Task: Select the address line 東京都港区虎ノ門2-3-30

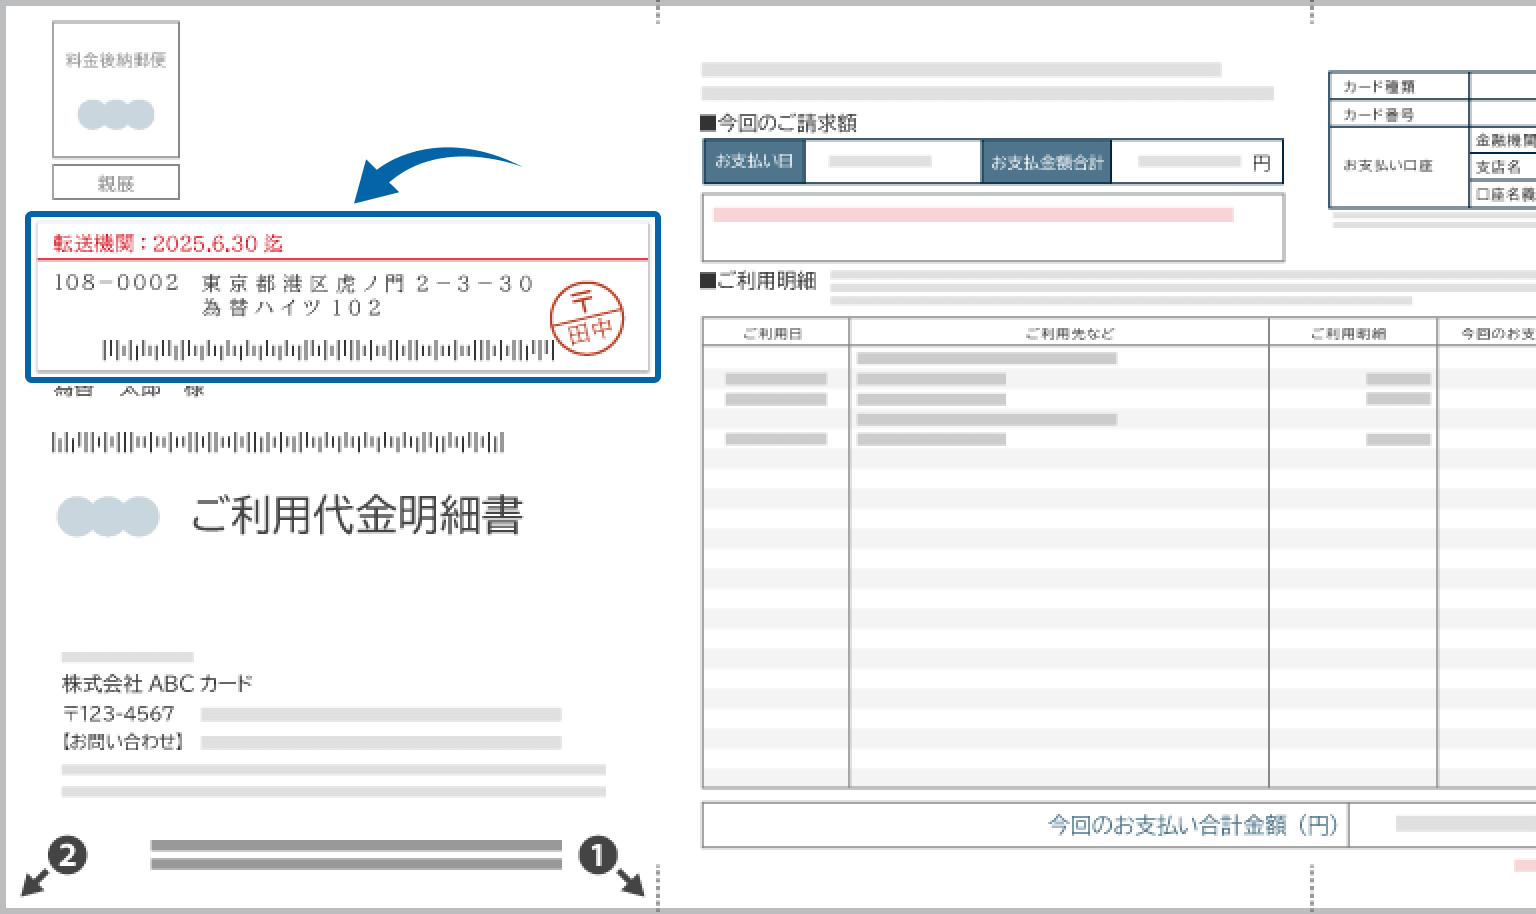Action: coord(368,284)
